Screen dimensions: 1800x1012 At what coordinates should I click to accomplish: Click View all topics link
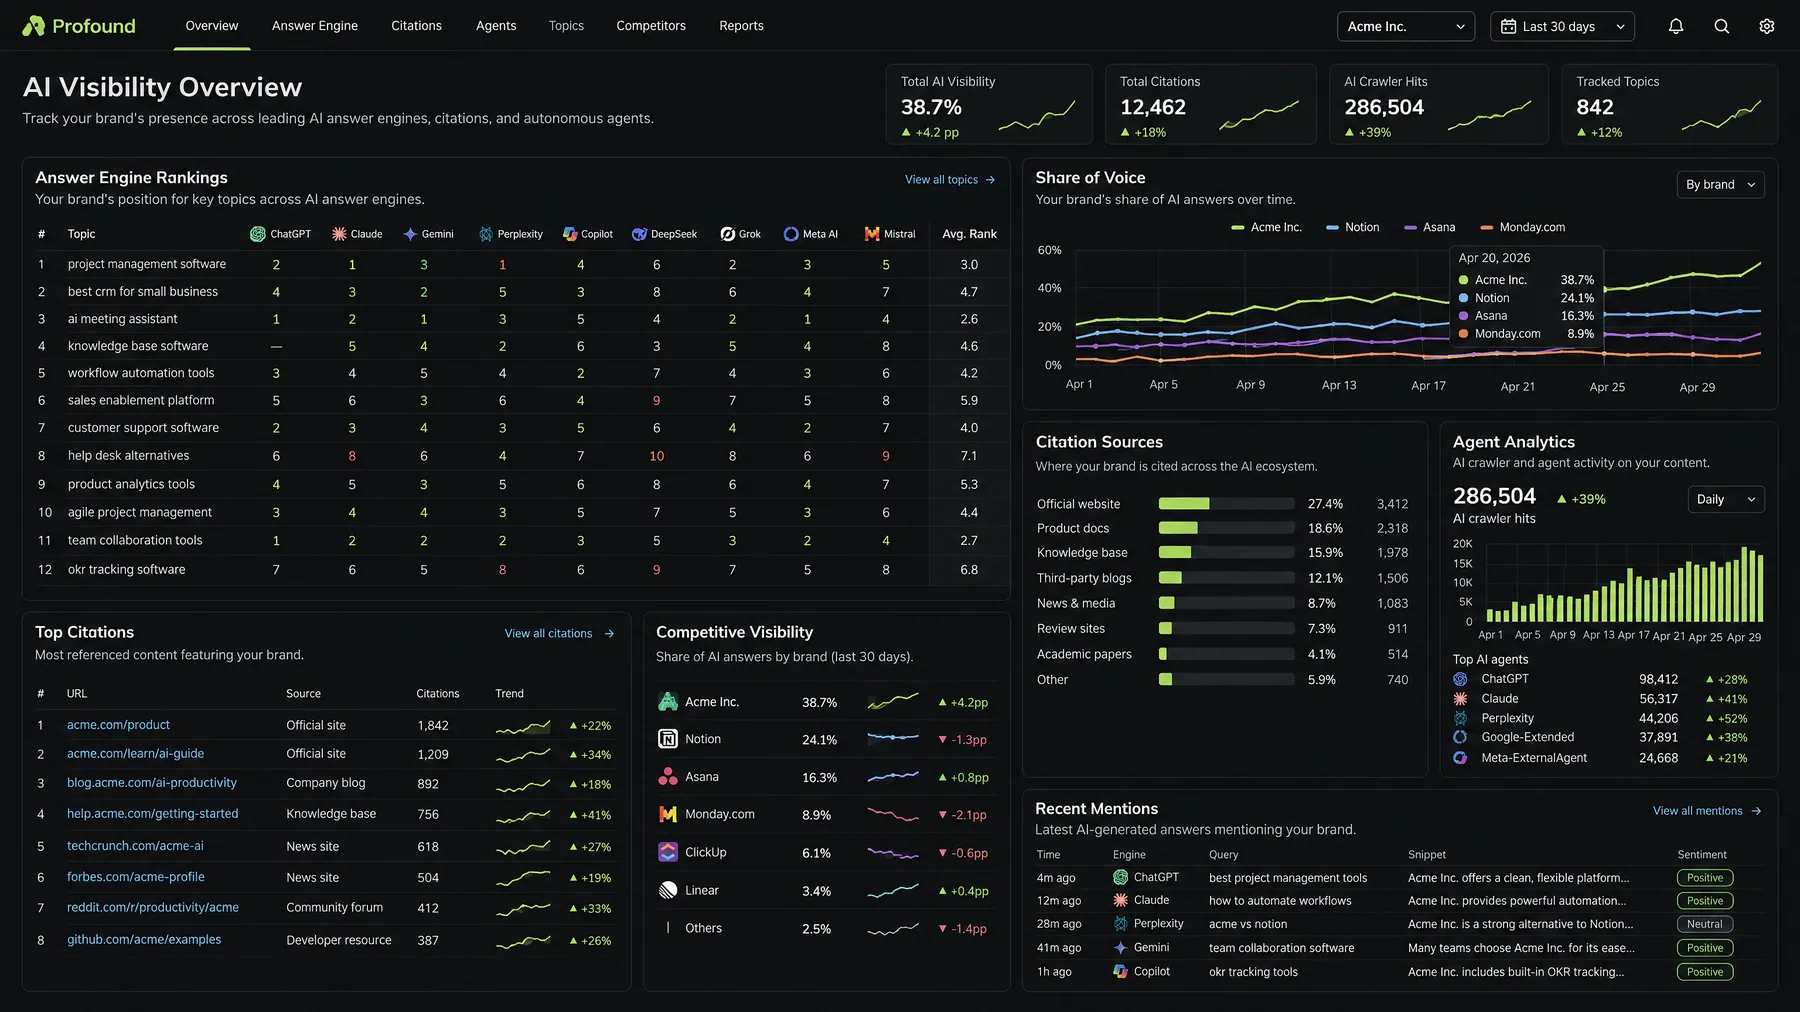(950, 180)
